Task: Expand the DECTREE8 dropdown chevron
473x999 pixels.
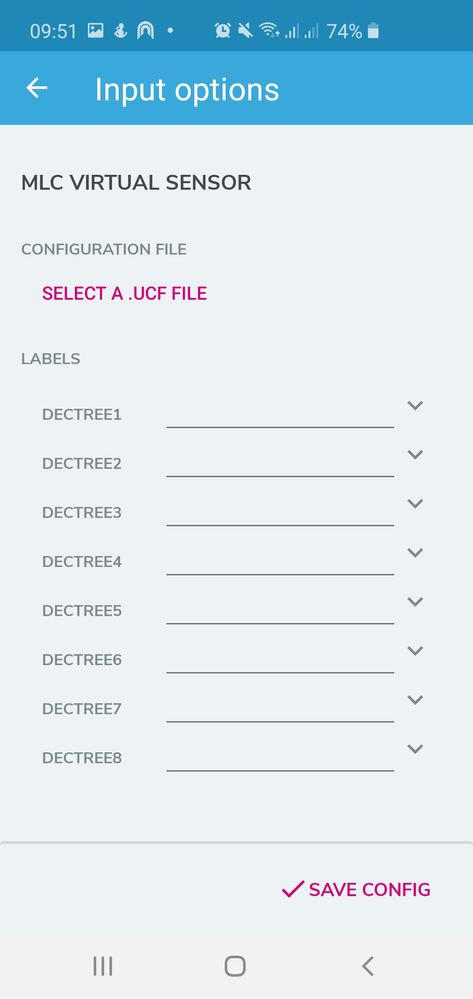Action: pos(415,749)
